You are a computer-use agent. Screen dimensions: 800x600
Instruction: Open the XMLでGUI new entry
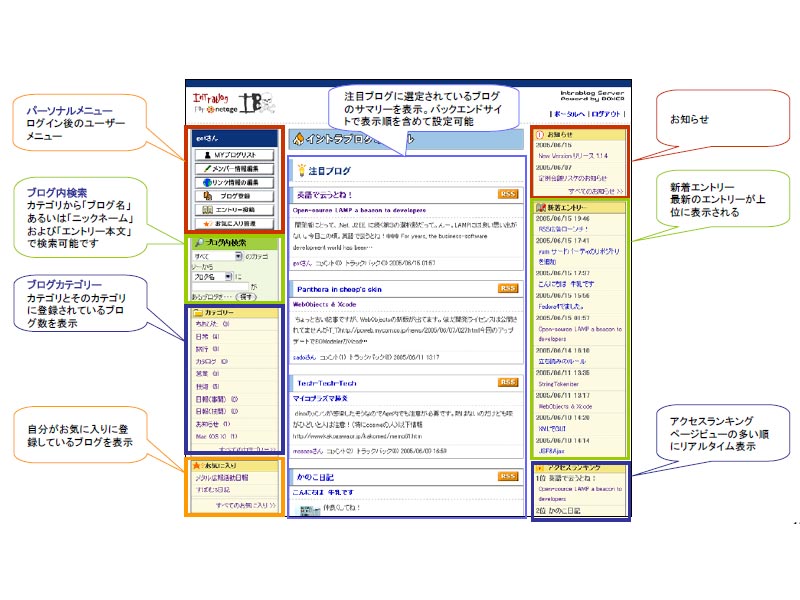(552, 429)
